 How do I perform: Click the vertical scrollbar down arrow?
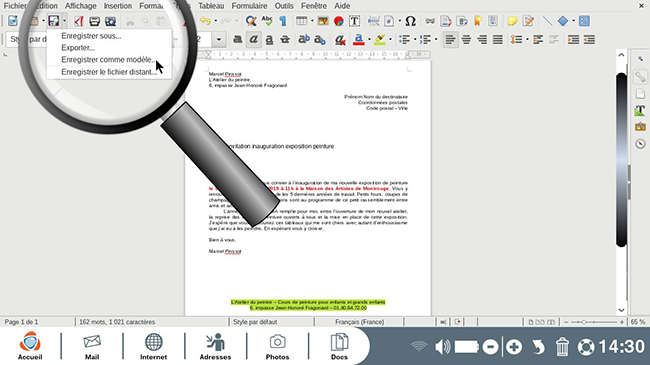tap(621, 310)
